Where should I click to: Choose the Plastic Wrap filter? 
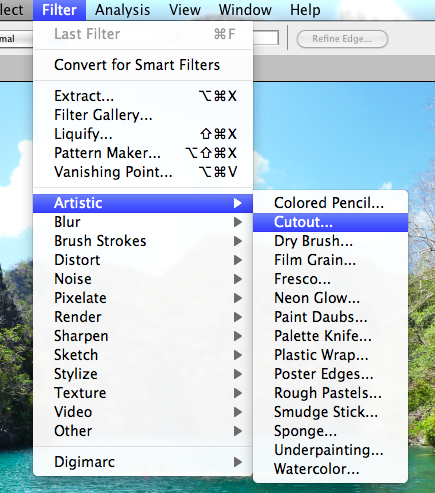pyautogui.click(x=330, y=355)
